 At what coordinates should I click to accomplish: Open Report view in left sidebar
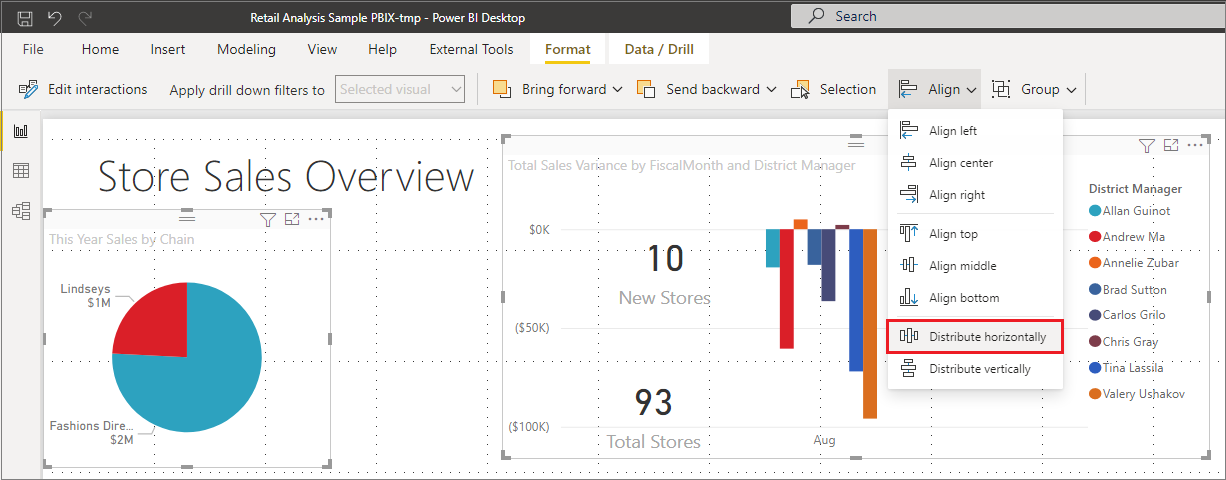(20, 131)
